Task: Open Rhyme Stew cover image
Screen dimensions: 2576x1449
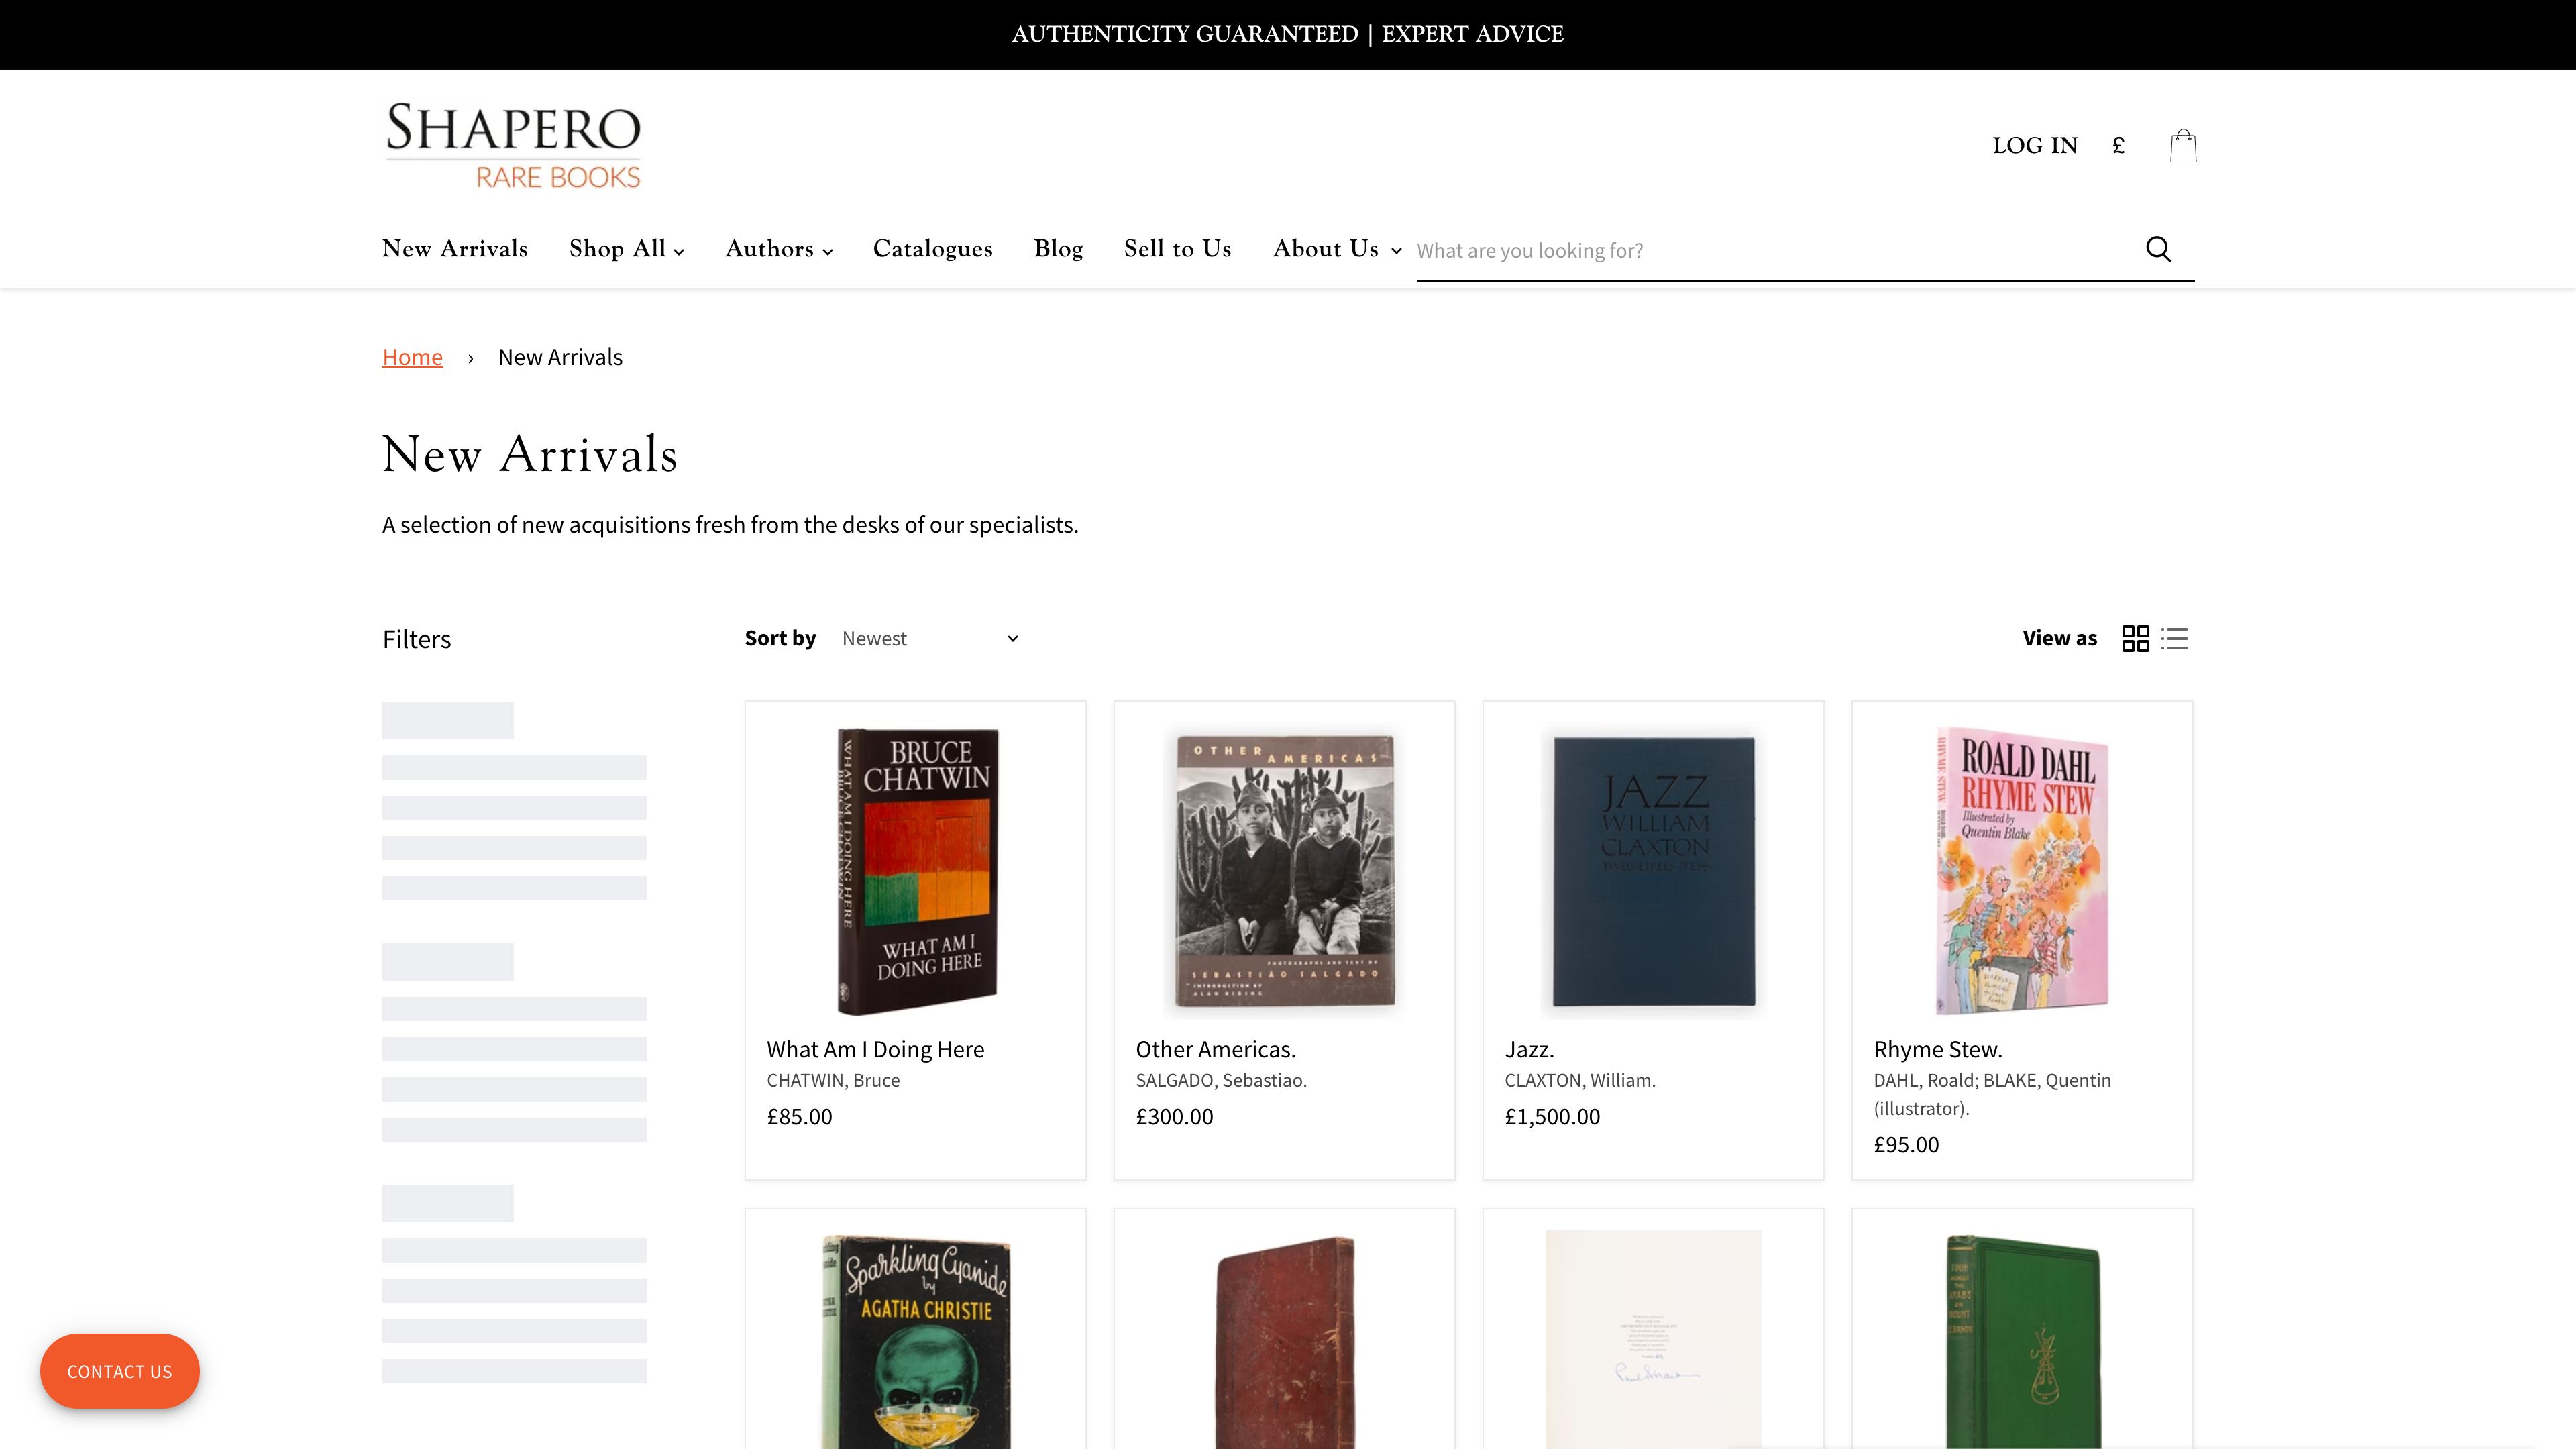Action: point(2022,870)
